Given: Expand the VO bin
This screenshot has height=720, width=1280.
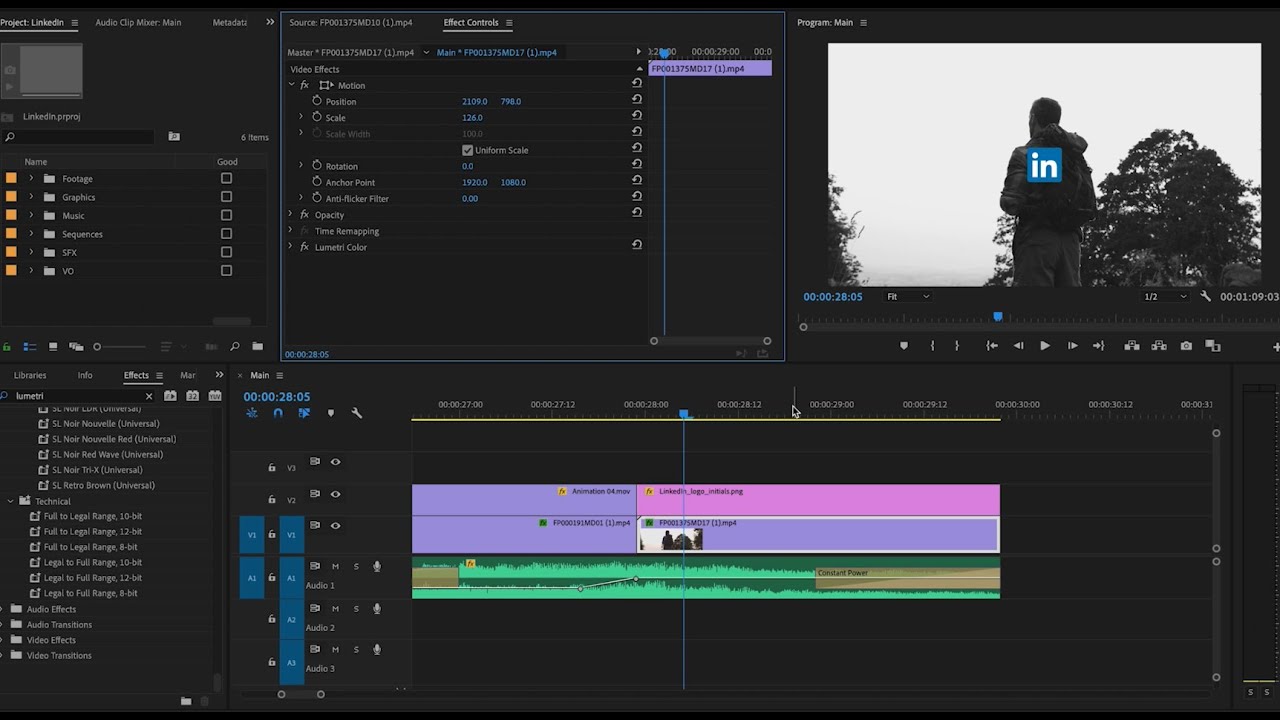Looking at the screenshot, I should (31, 271).
